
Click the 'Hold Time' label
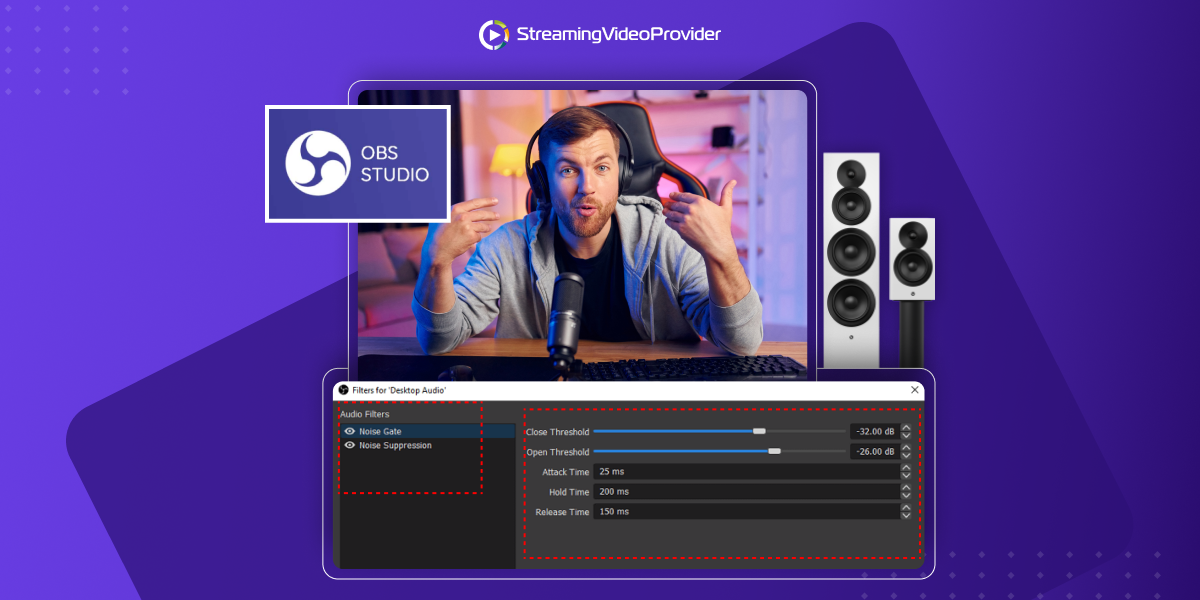coord(569,492)
